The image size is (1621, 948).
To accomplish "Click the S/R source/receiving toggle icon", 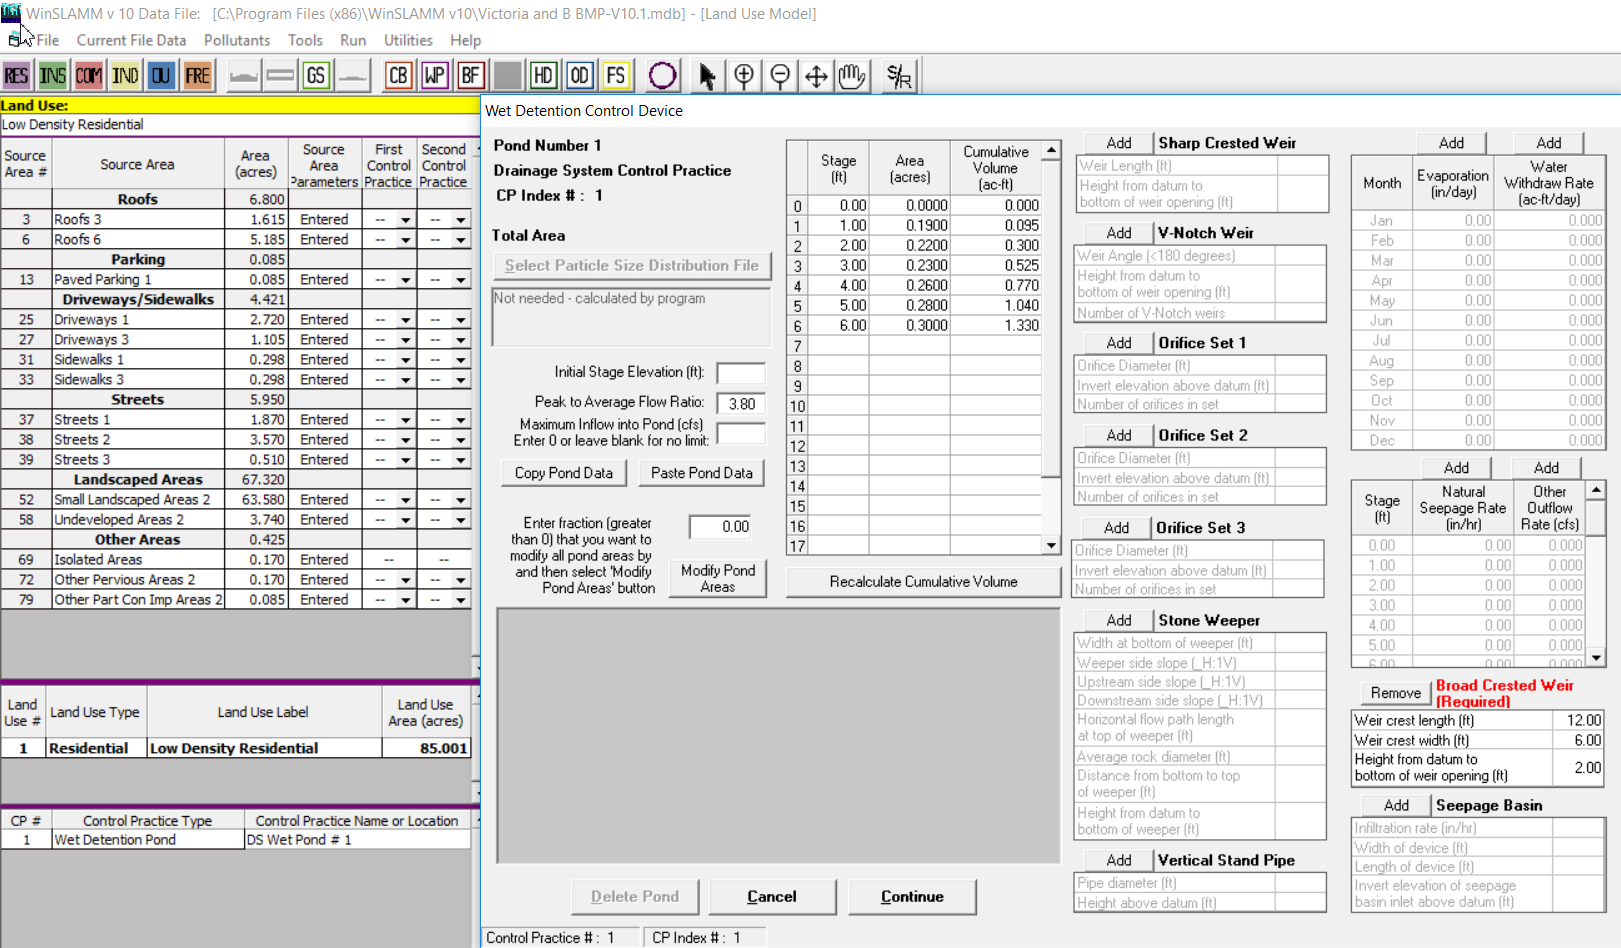I will coord(897,75).
